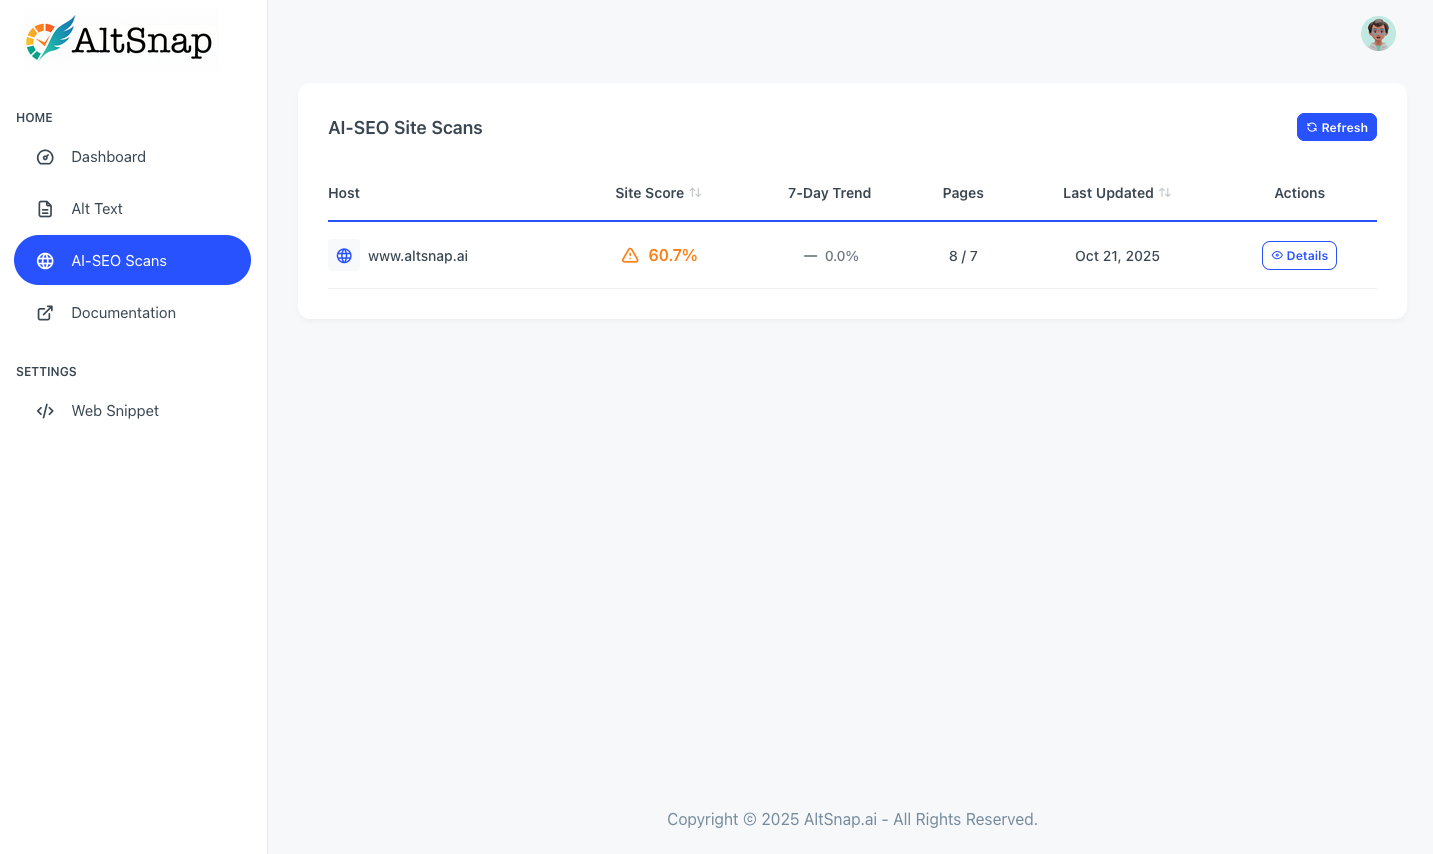Viewport: 1433px width, 854px height.
Task: Click the www.altsnap.ai host name
Action: pos(418,256)
